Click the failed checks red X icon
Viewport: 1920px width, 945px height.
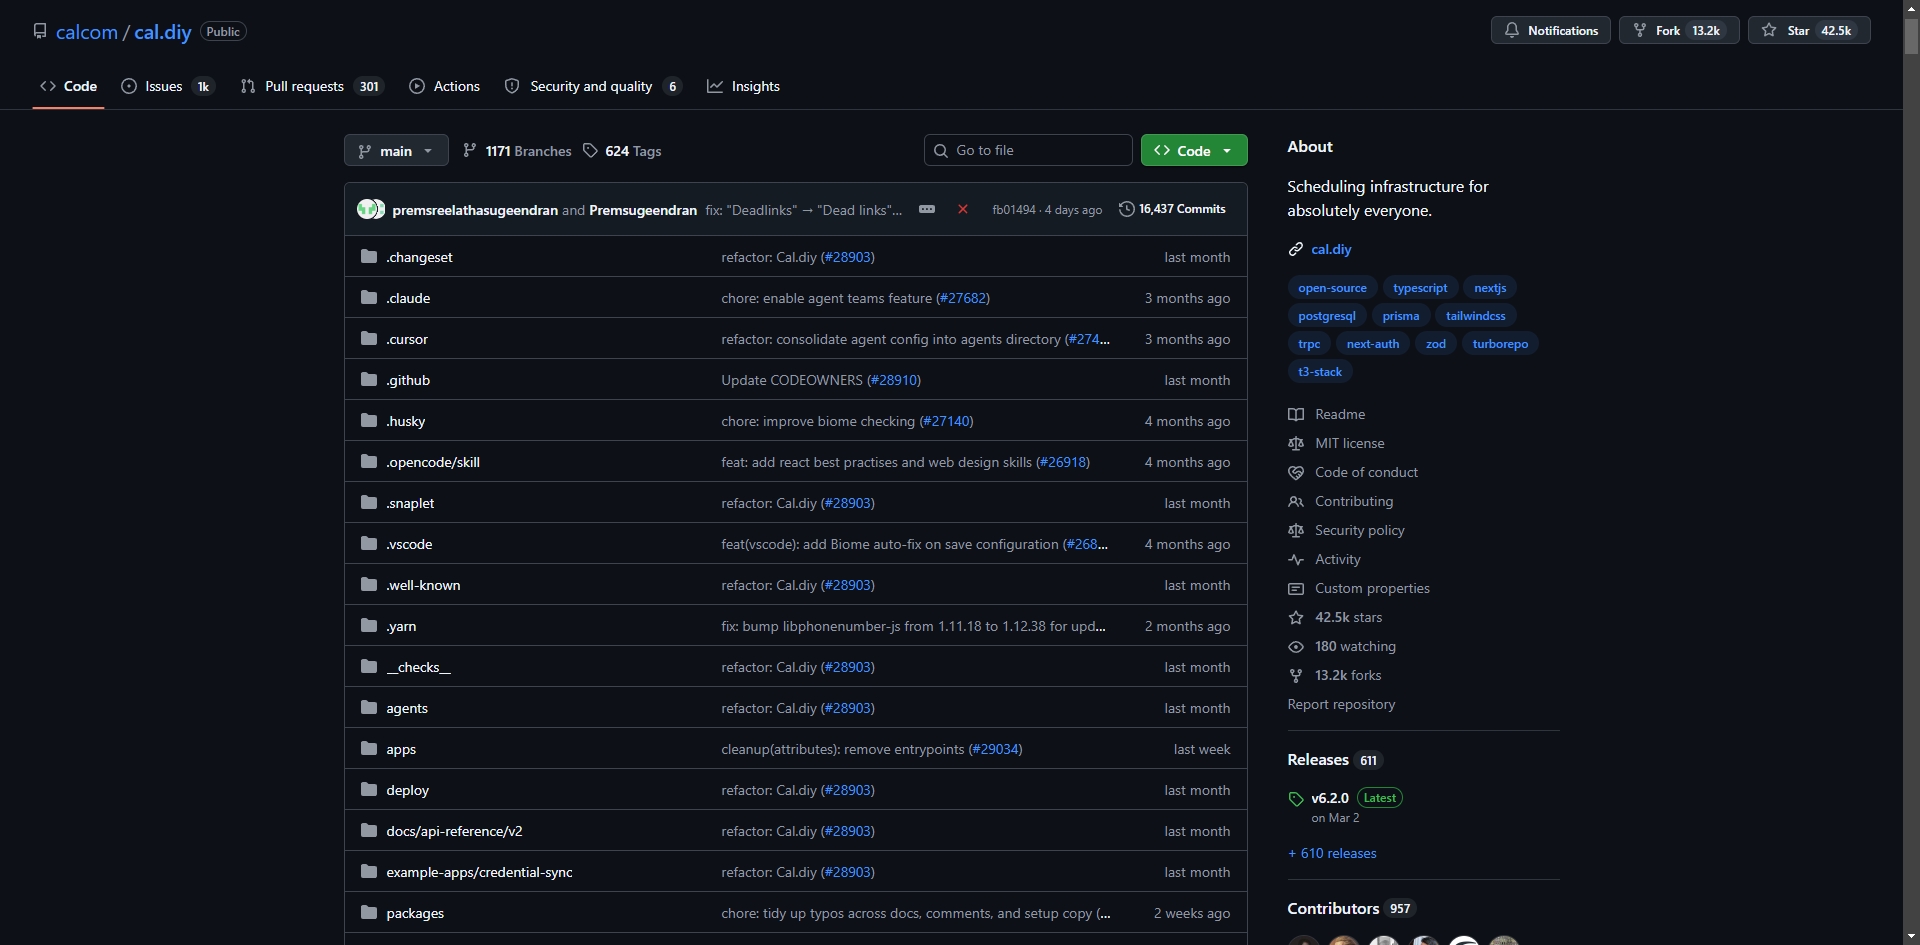point(963,209)
